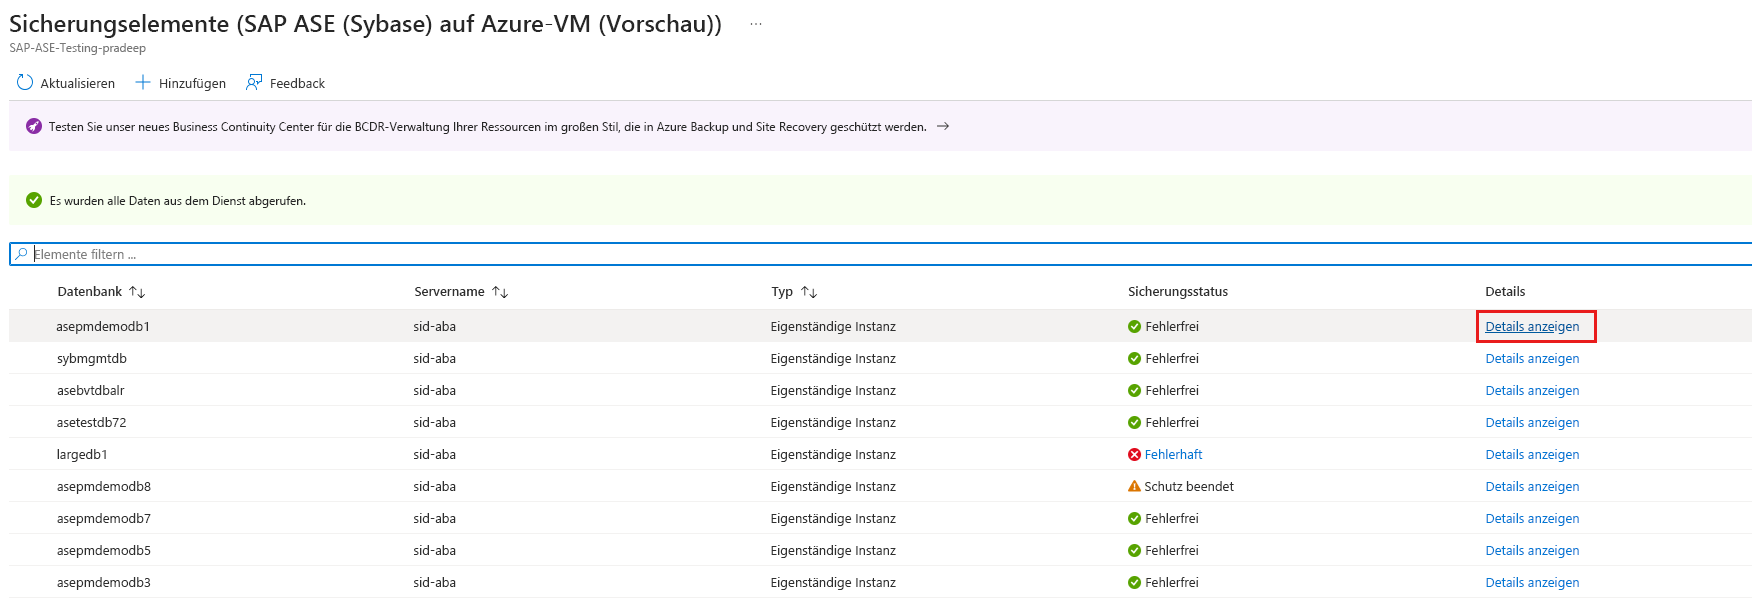The image size is (1752, 600).
Task: Click Fehlerfrei status text for asepmdemodb7
Action: pos(1172,518)
